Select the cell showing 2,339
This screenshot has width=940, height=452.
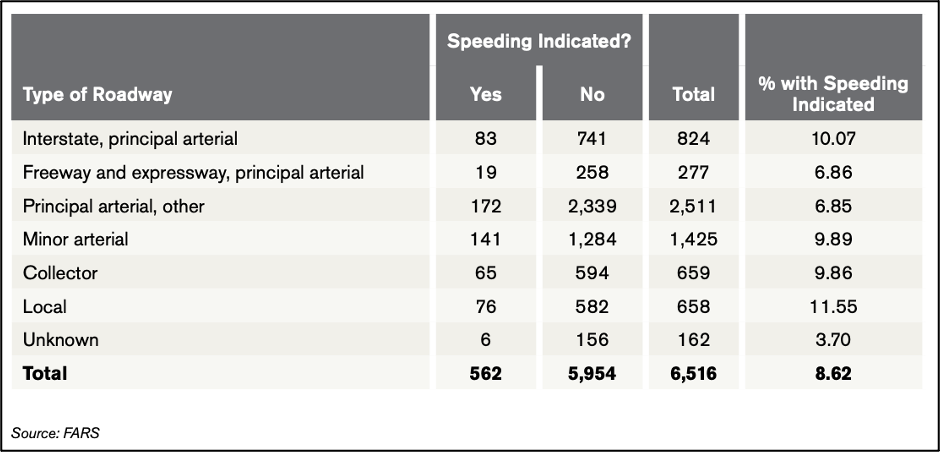(x=593, y=207)
